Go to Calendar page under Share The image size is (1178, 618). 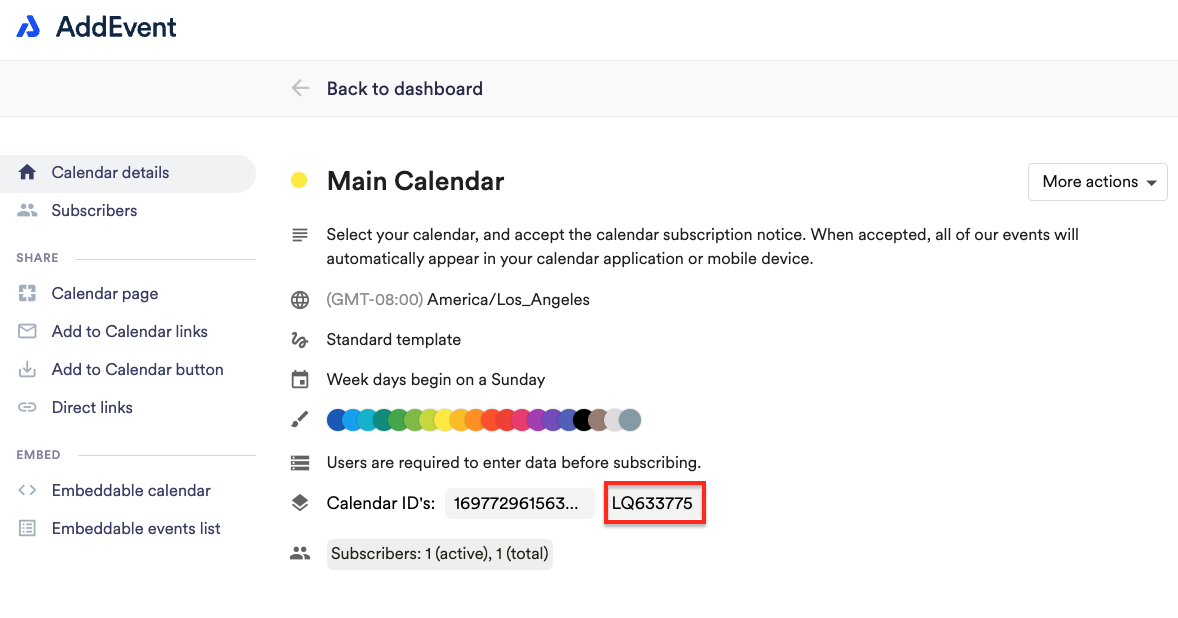coord(104,294)
